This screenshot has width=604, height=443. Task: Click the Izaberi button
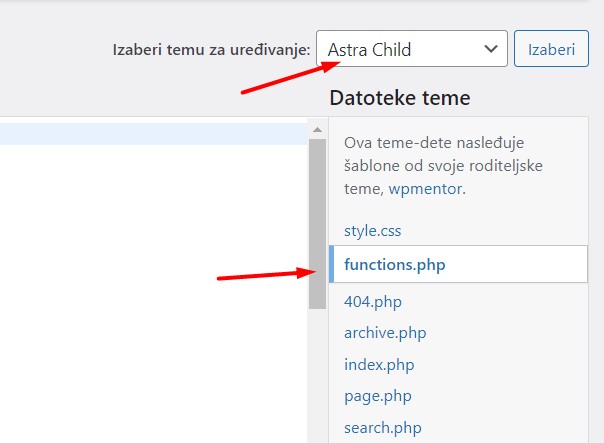tap(551, 49)
